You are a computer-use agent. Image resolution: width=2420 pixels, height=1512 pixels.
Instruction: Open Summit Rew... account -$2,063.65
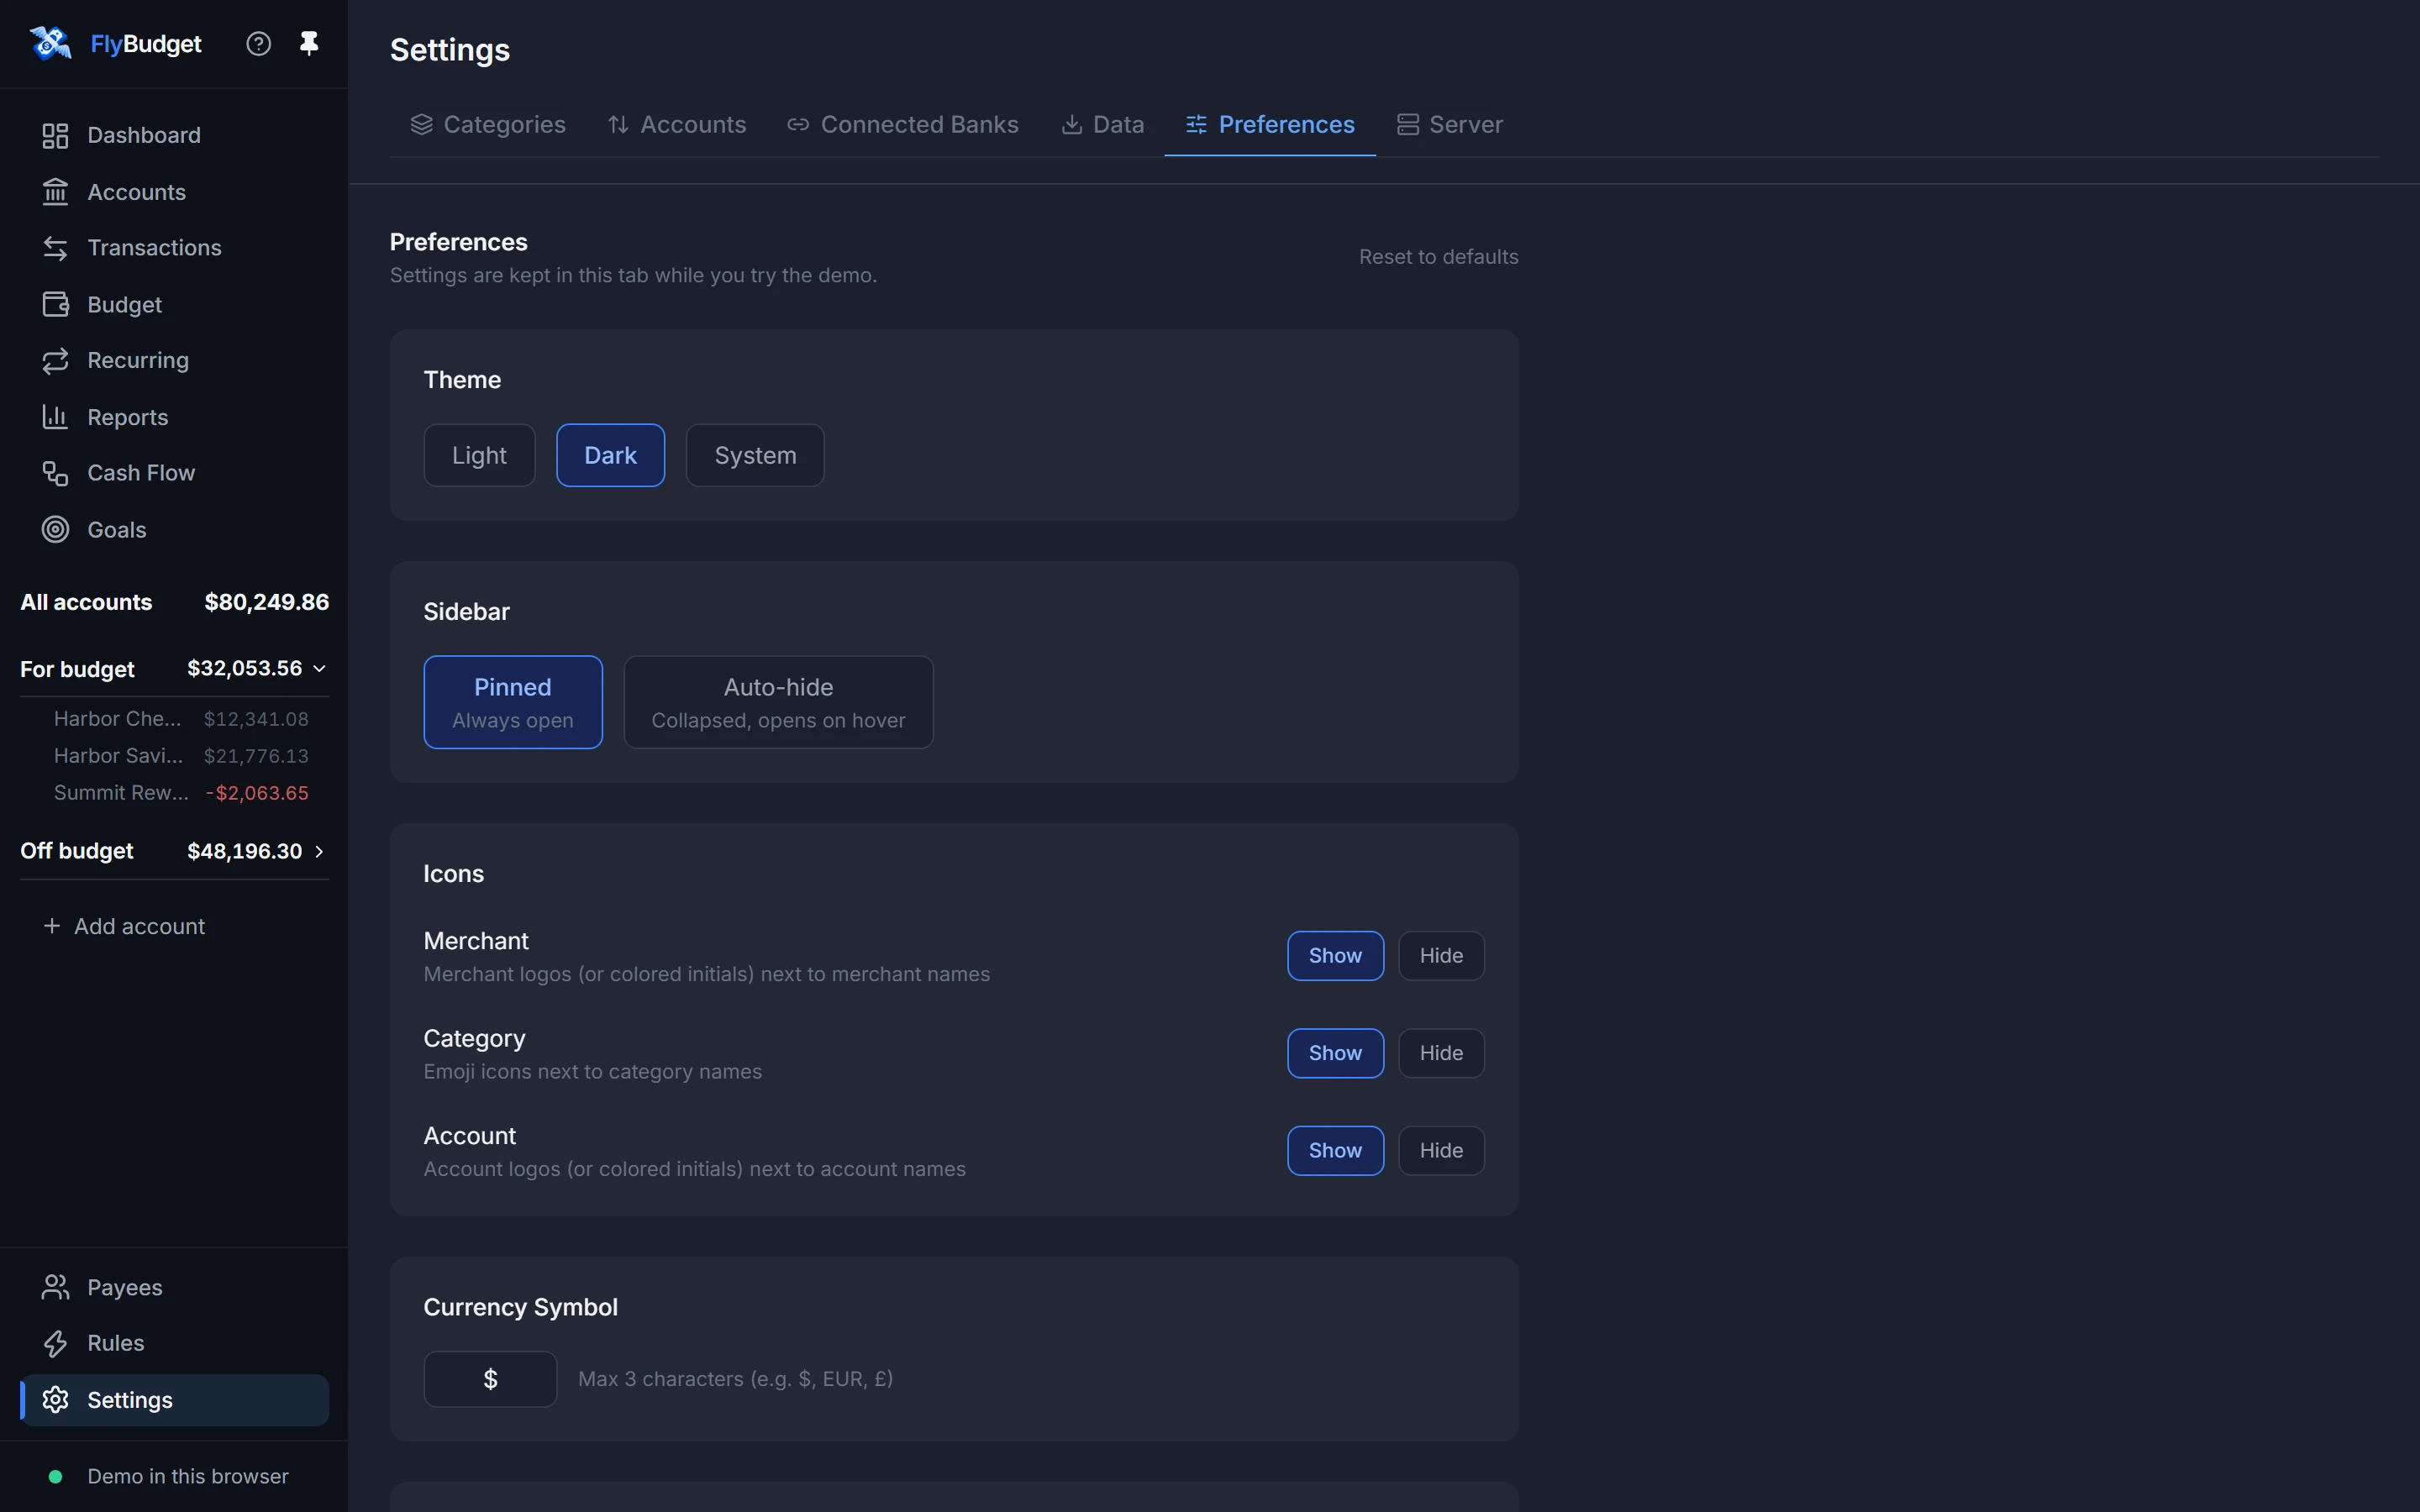click(x=181, y=793)
